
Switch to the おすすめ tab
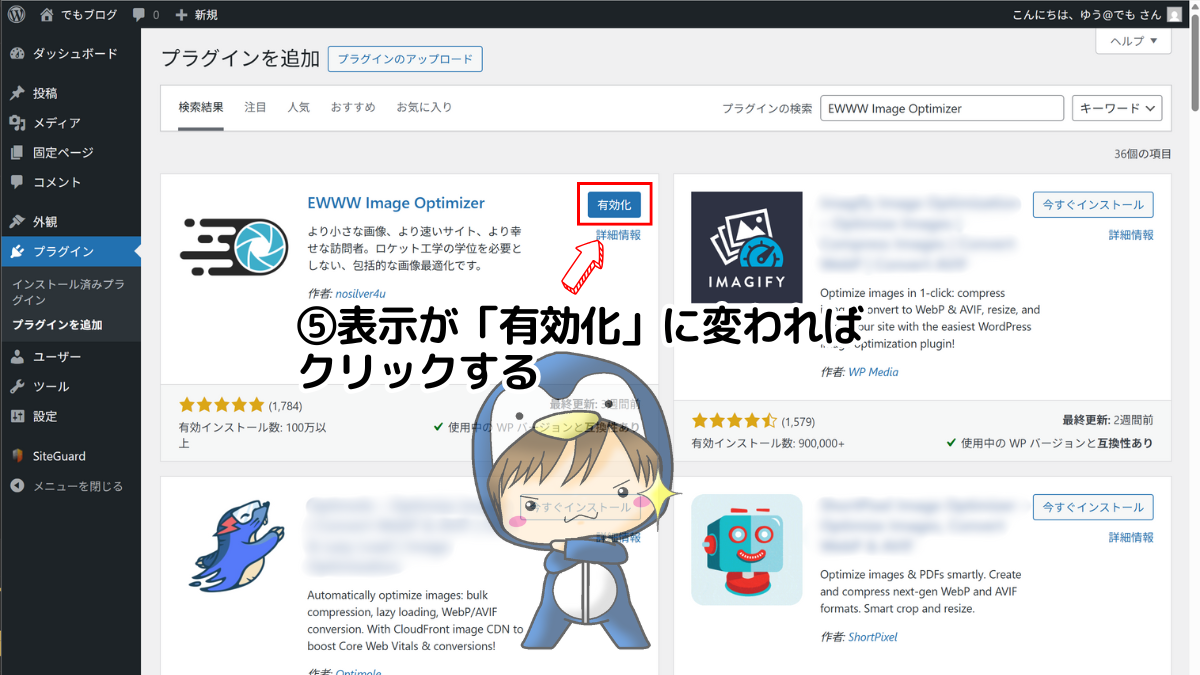[x=353, y=107]
